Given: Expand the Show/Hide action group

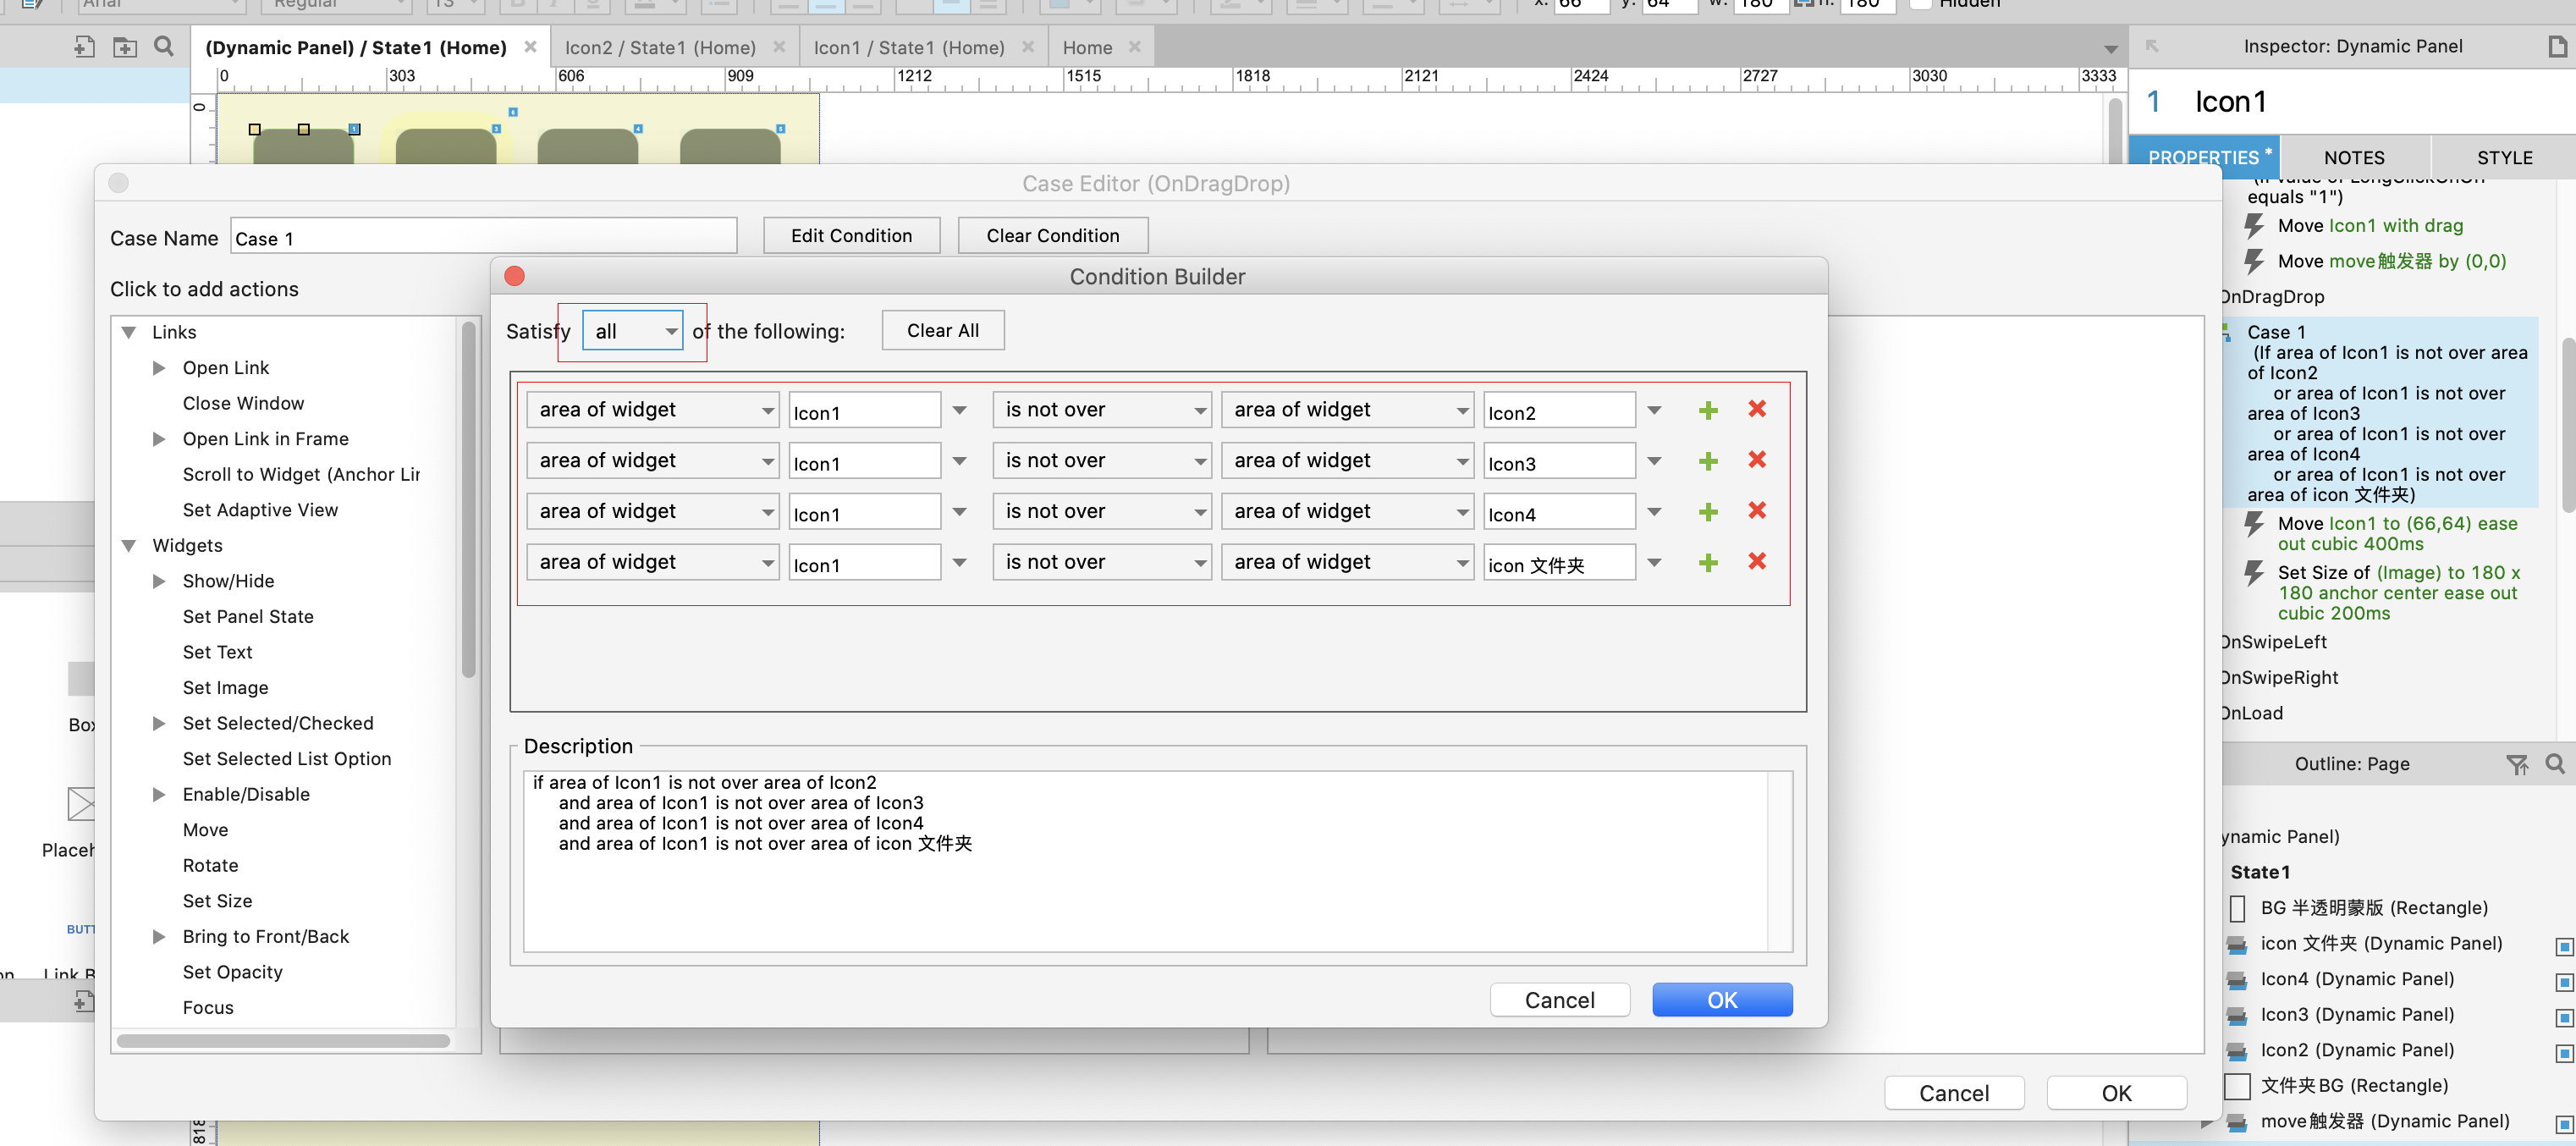Looking at the screenshot, I should click(x=159, y=581).
